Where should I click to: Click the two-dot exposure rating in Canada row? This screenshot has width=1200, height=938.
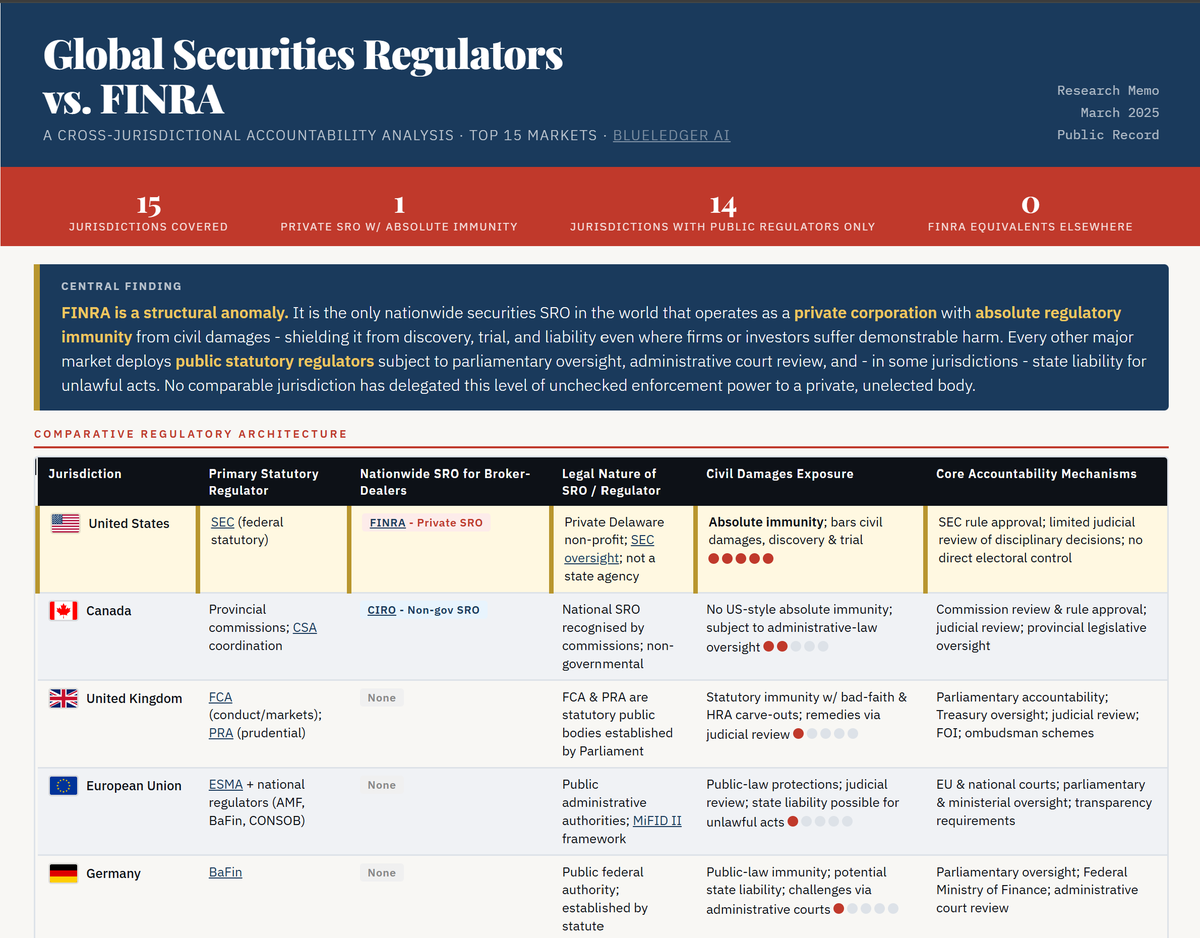pyautogui.click(x=796, y=647)
